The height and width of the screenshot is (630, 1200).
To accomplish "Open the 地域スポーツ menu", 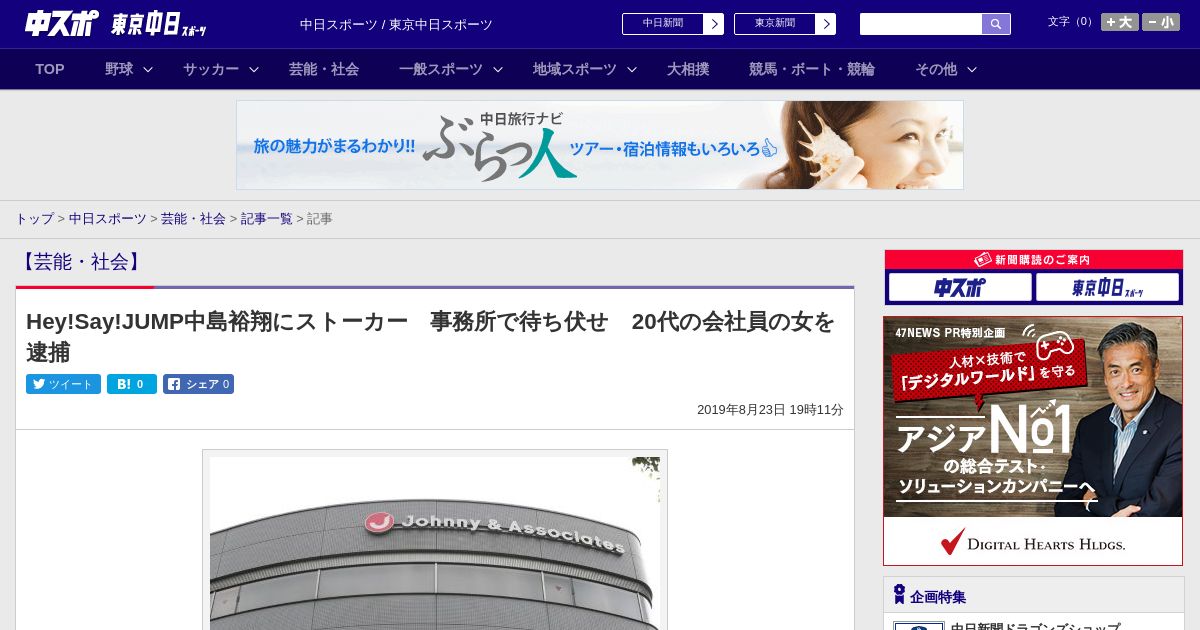I will click(575, 69).
